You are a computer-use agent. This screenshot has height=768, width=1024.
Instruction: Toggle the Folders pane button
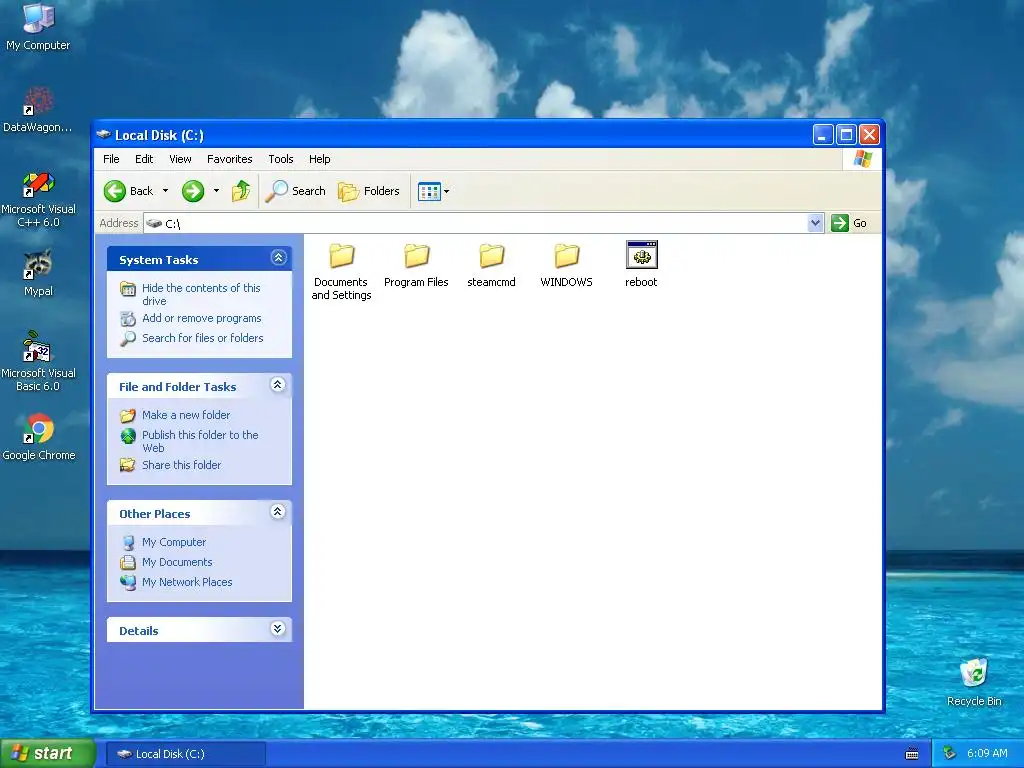369,191
